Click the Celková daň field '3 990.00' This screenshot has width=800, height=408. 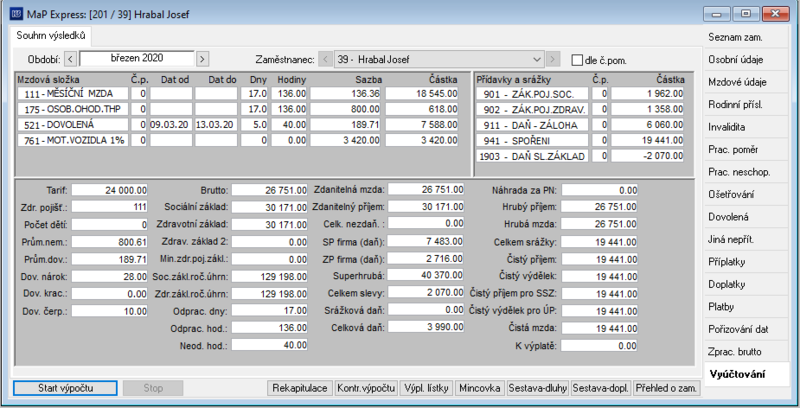click(426, 327)
